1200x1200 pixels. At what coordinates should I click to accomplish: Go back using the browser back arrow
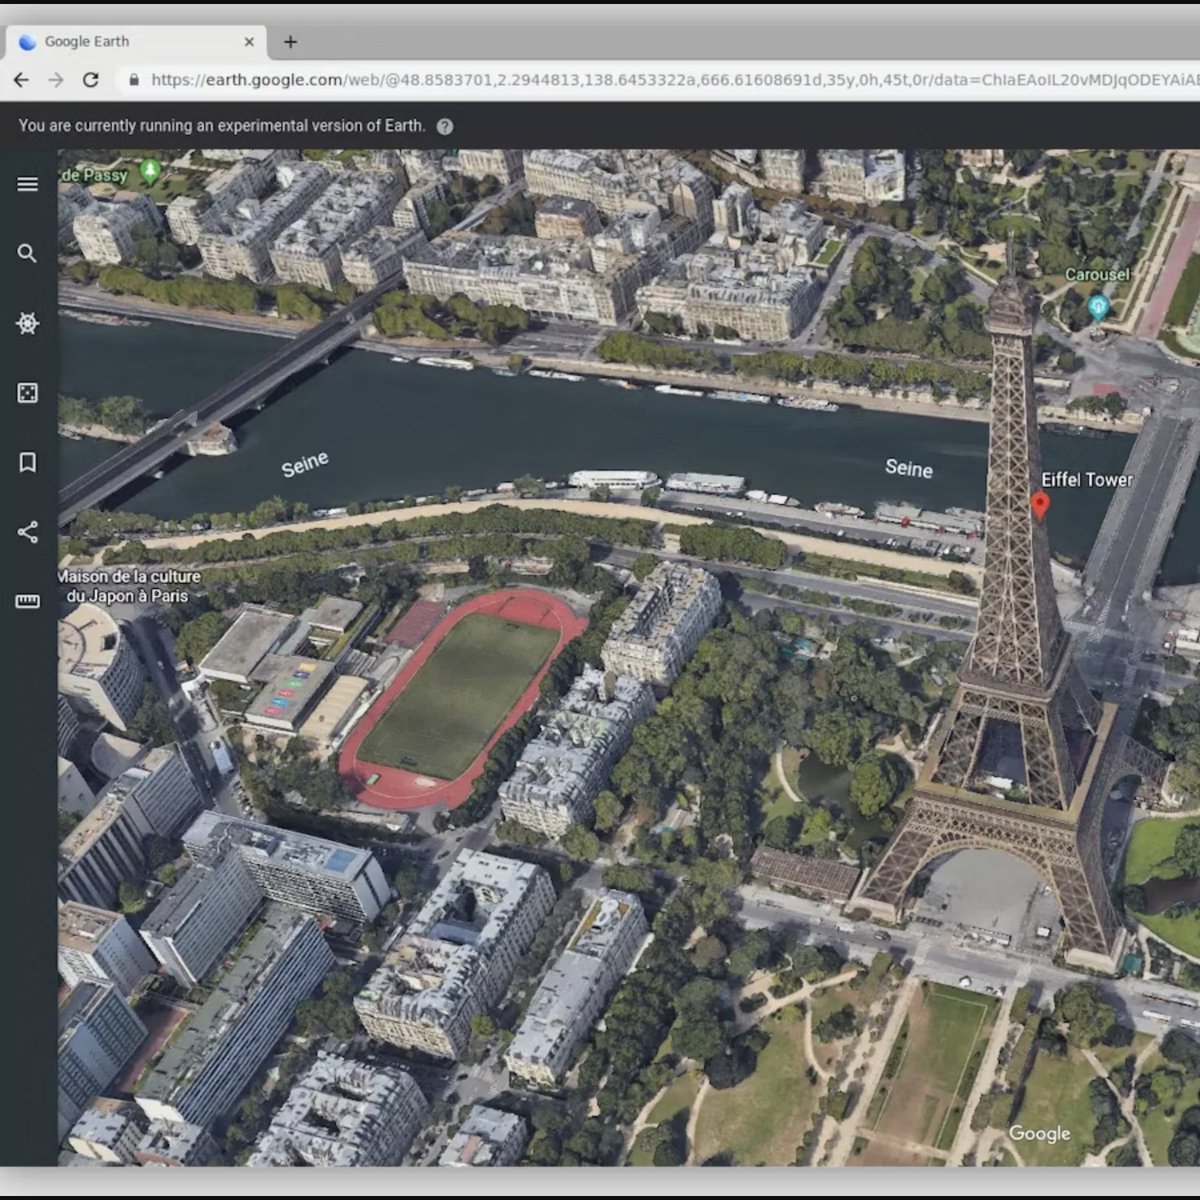pyautogui.click(x=21, y=80)
